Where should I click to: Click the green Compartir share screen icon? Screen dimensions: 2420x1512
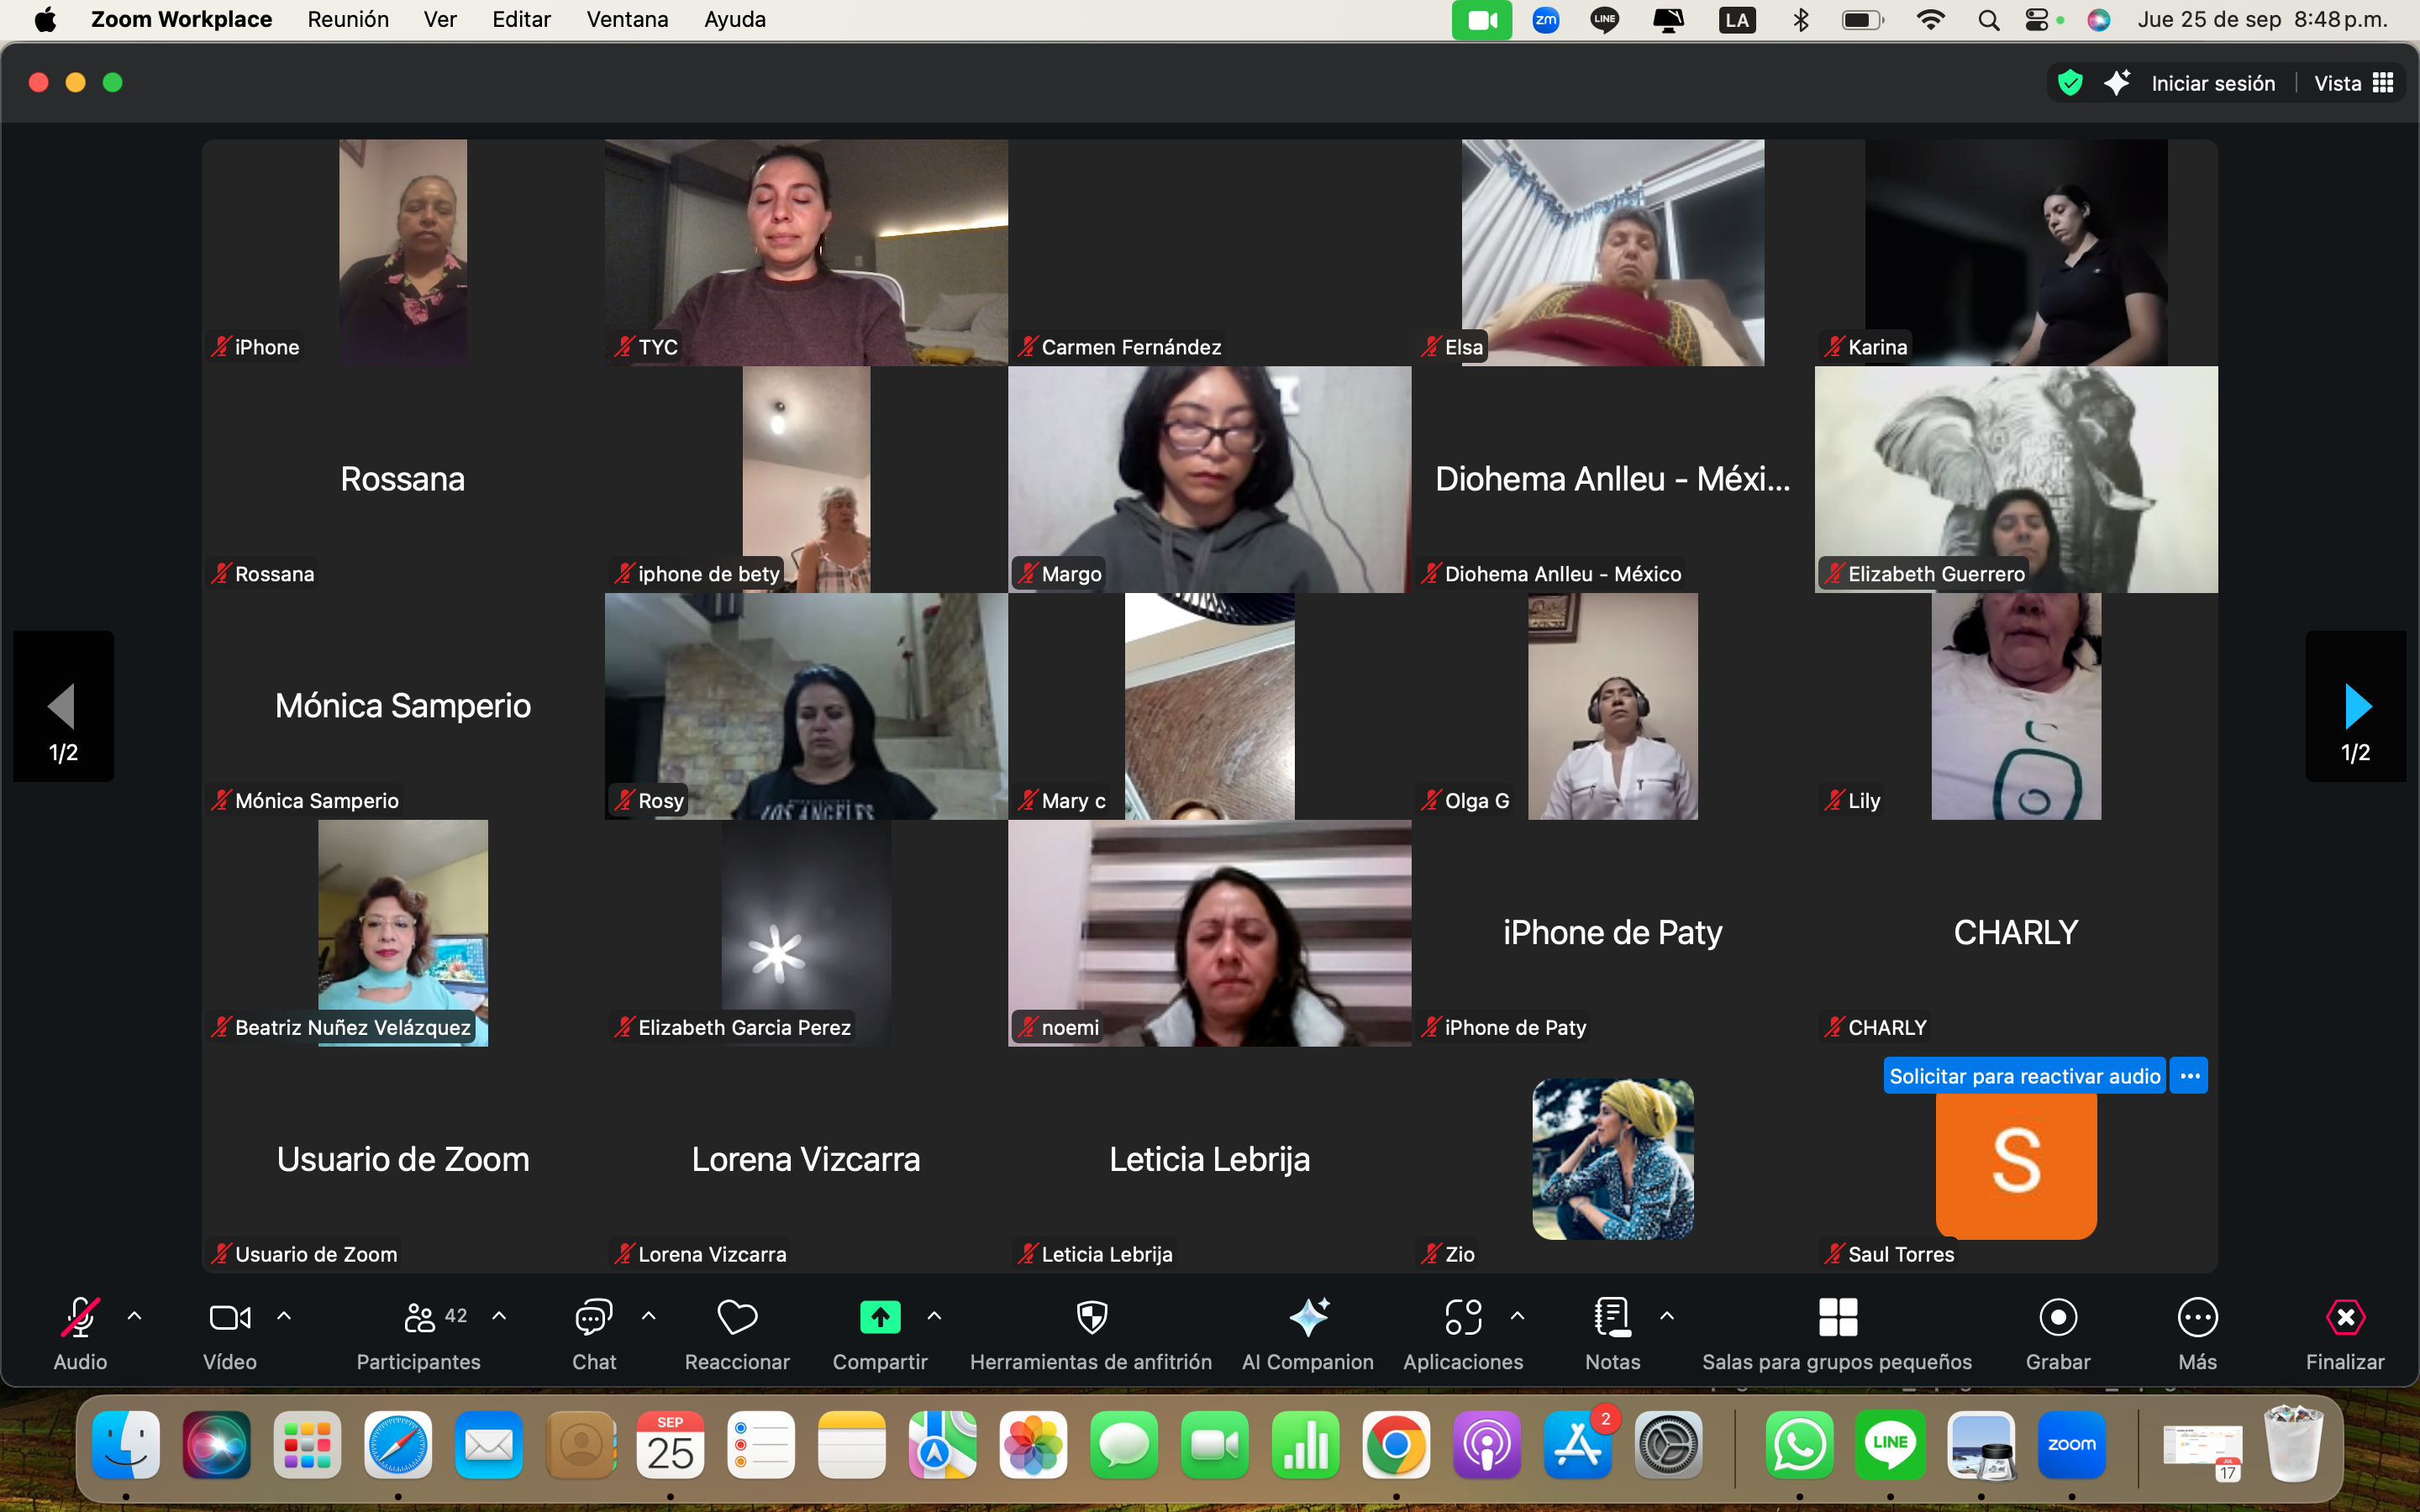point(880,1318)
